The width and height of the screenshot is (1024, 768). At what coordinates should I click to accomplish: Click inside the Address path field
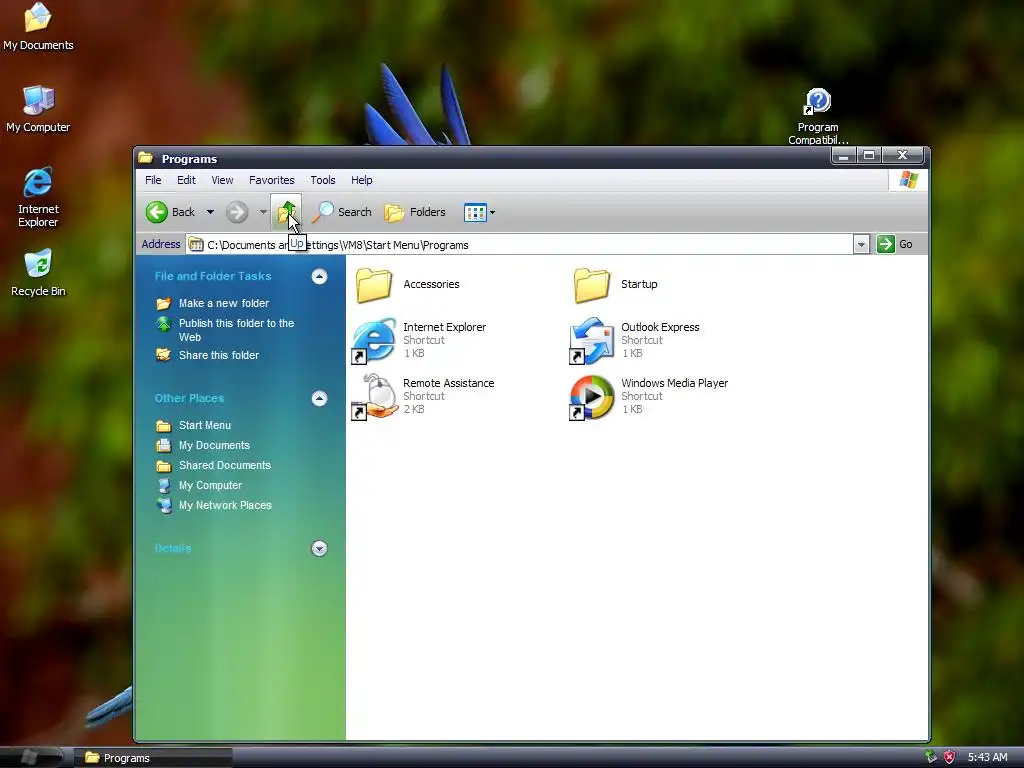(x=519, y=245)
